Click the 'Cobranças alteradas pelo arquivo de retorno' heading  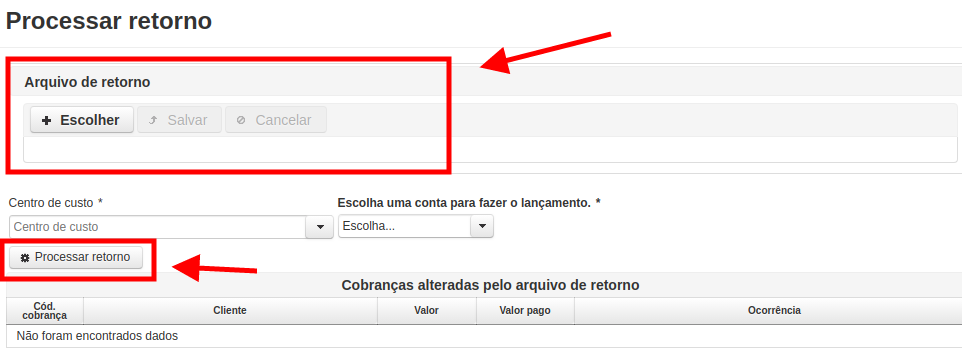click(x=490, y=285)
